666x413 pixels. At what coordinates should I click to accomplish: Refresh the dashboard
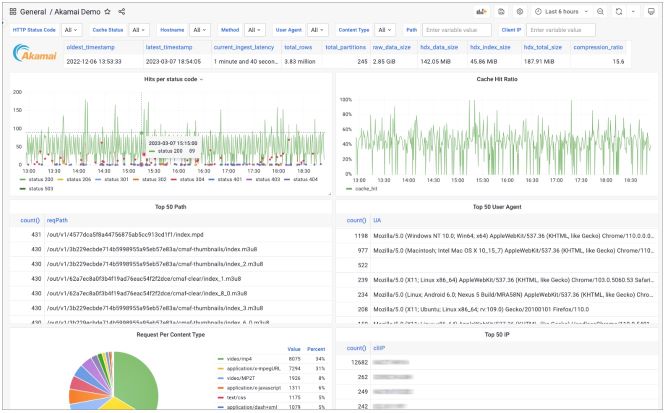coord(620,11)
